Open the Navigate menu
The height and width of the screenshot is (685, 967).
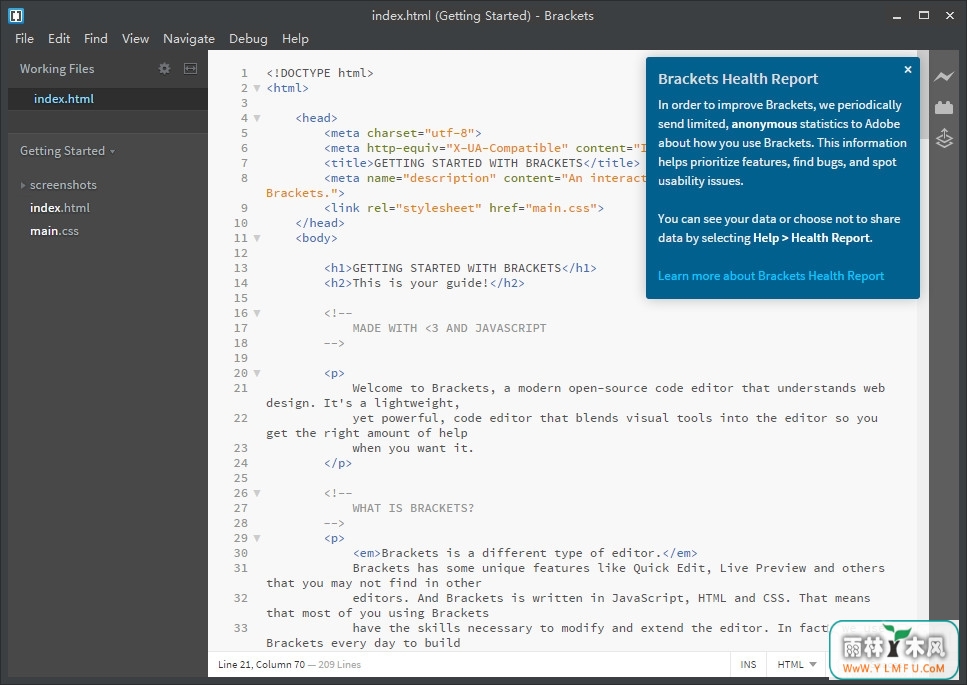189,38
